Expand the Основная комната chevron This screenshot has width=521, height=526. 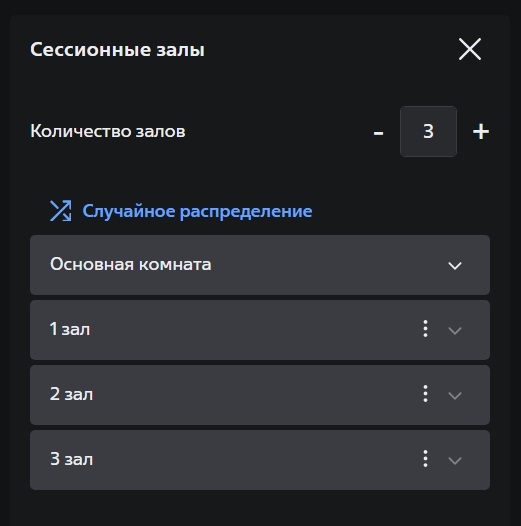[x=455, y=266]
